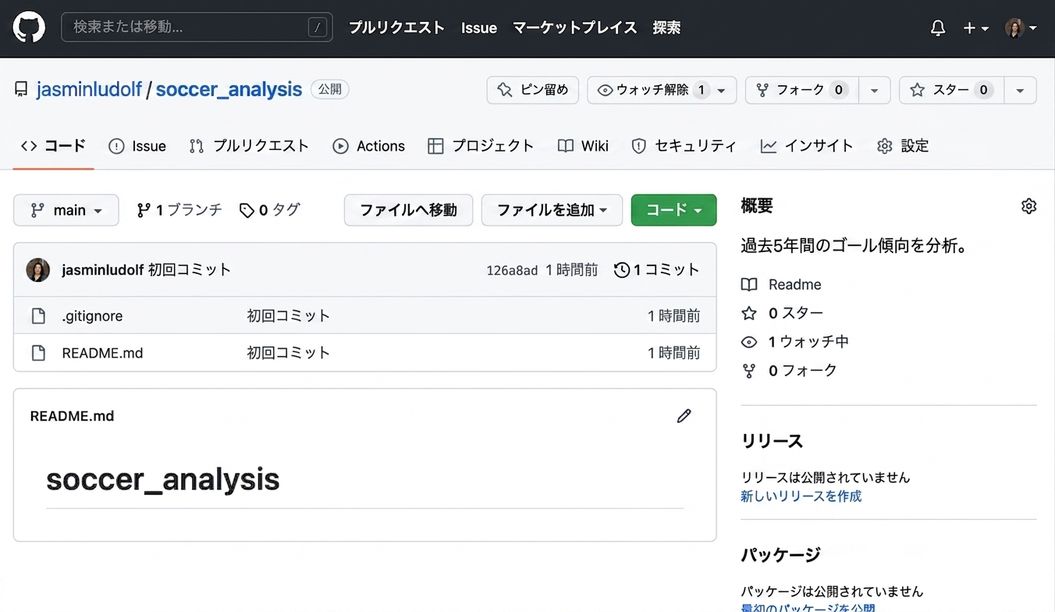
Task: Click the .gitignore file icon
Action: coord(38,316)
